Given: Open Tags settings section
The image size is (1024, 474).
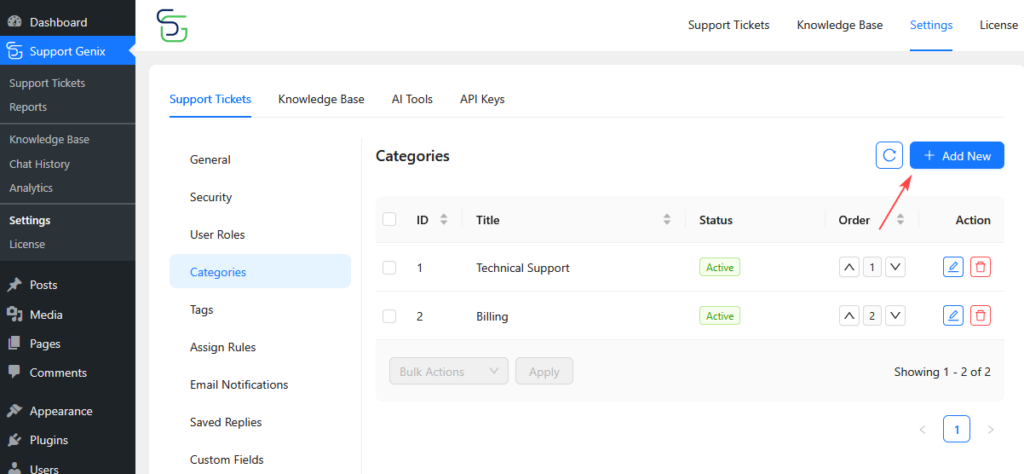Looking at the screenshot, I should click(260, 309).
